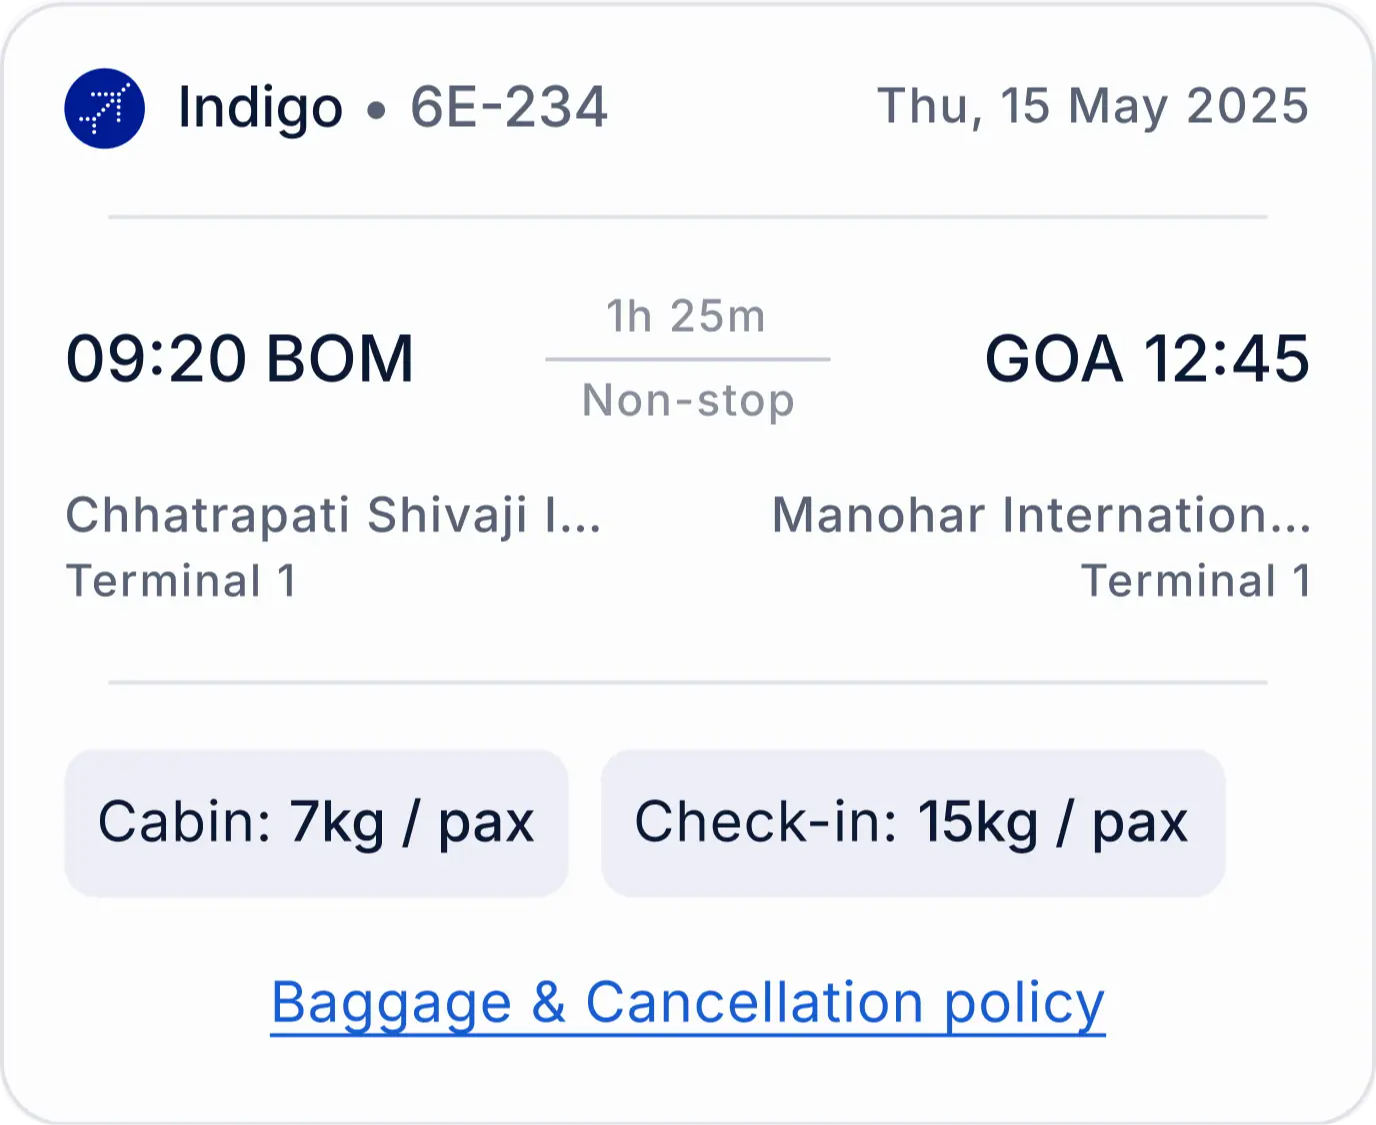Click the BOM airport code

pos(340,359)
